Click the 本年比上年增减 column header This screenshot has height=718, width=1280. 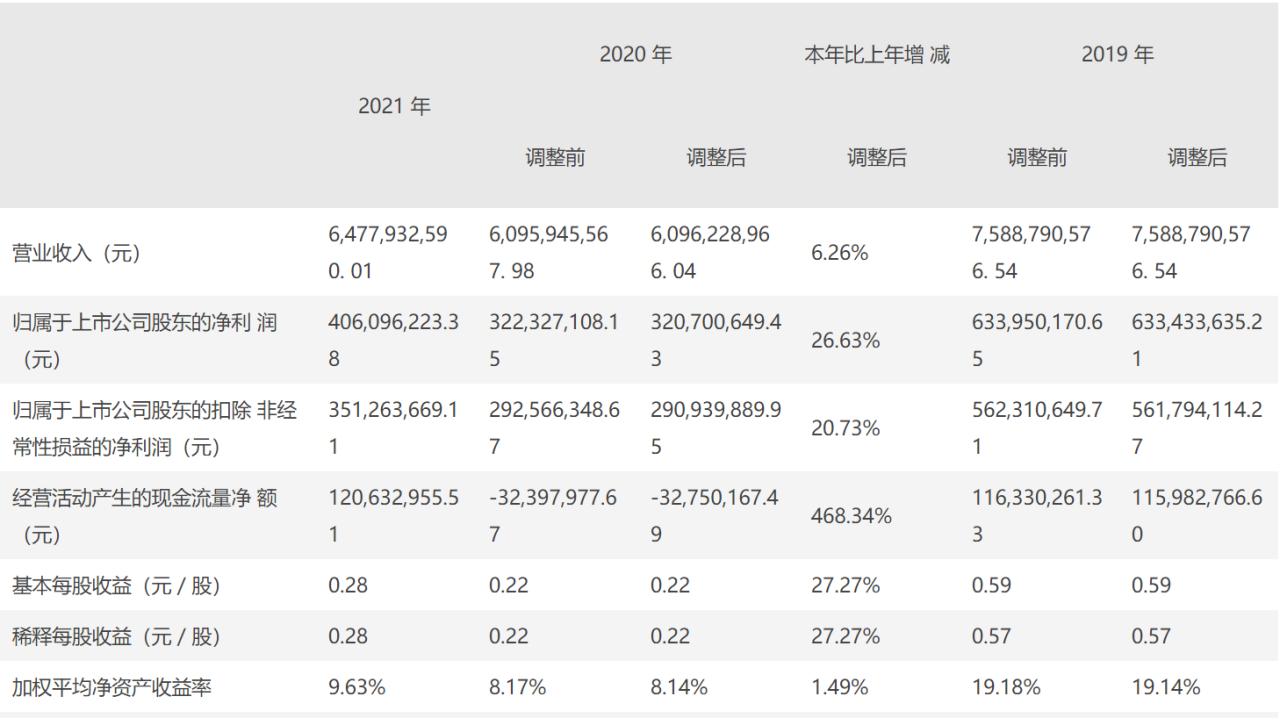[877, 54]
